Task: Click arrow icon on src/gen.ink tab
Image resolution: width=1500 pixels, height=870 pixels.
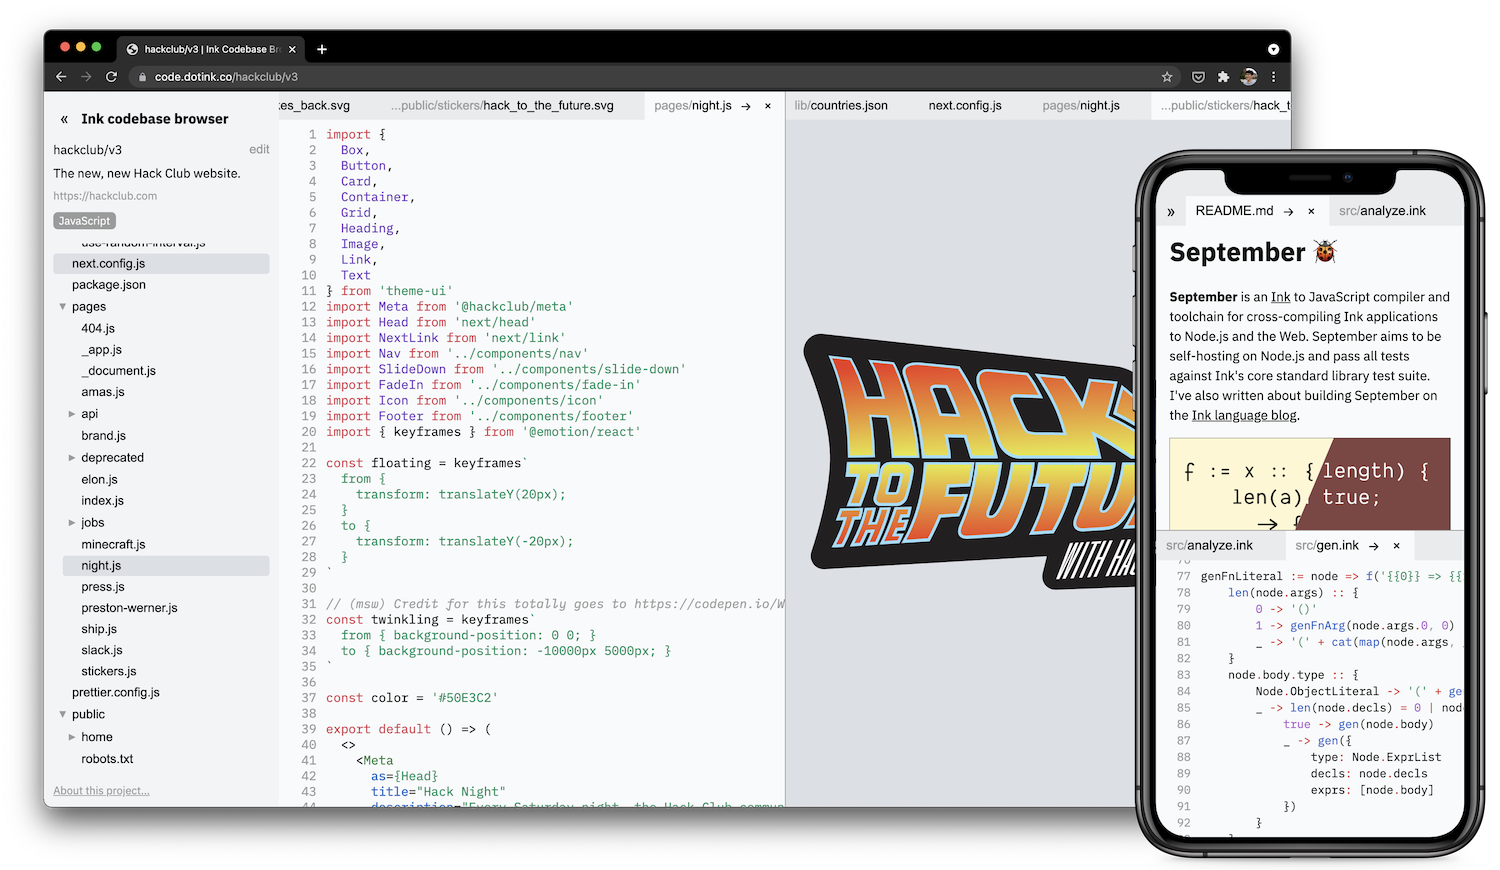Action: click(1374, 546)
